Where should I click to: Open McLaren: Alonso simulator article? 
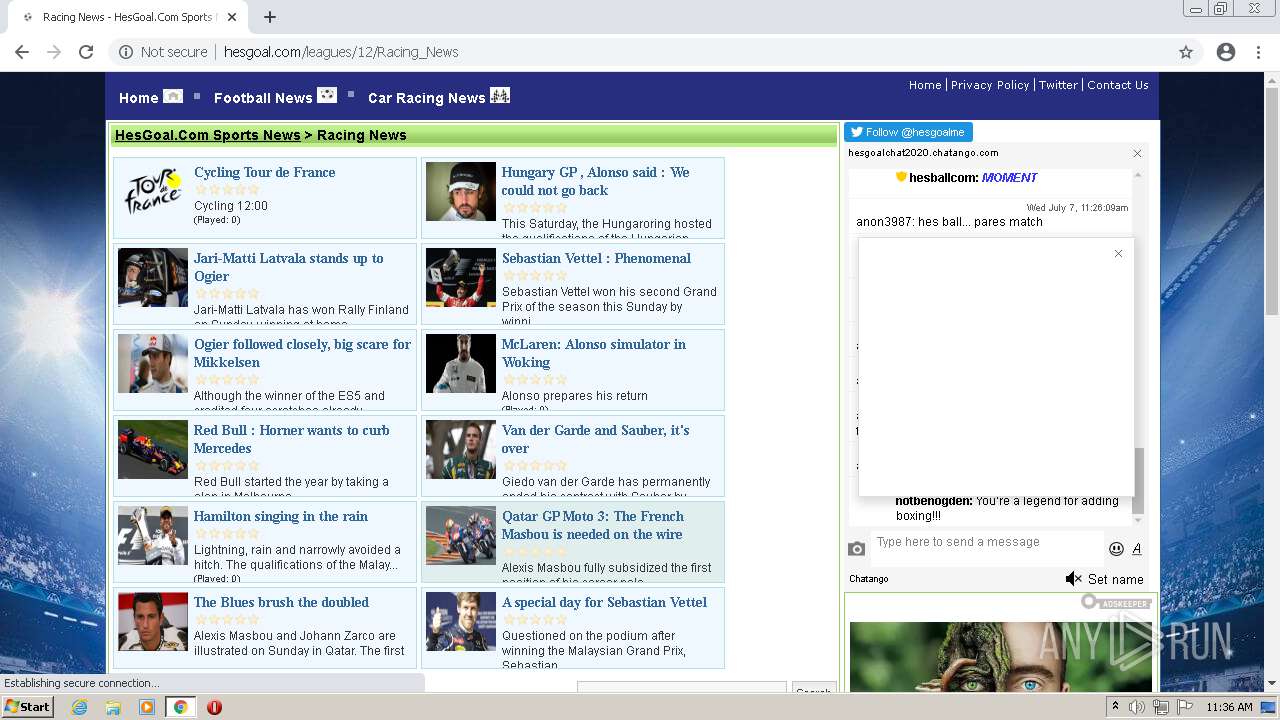594,353
